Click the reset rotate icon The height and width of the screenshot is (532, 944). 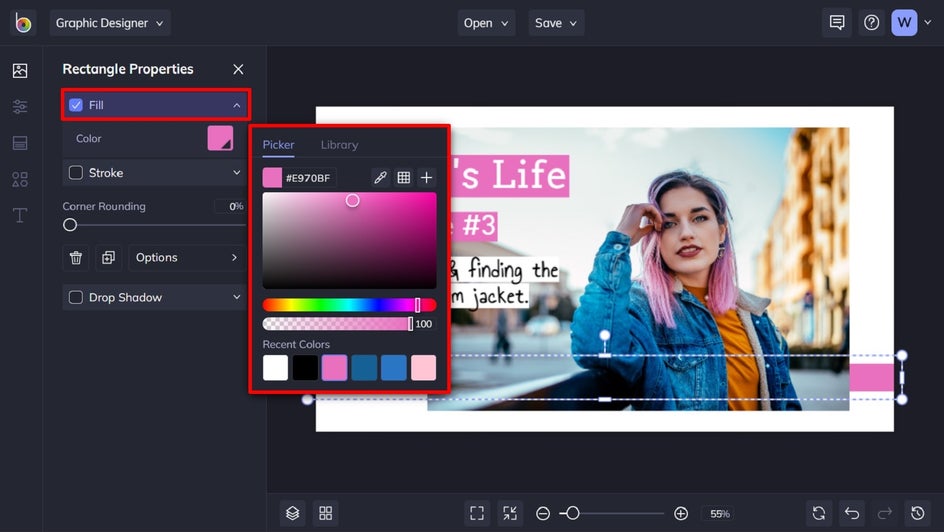point(819,513)
